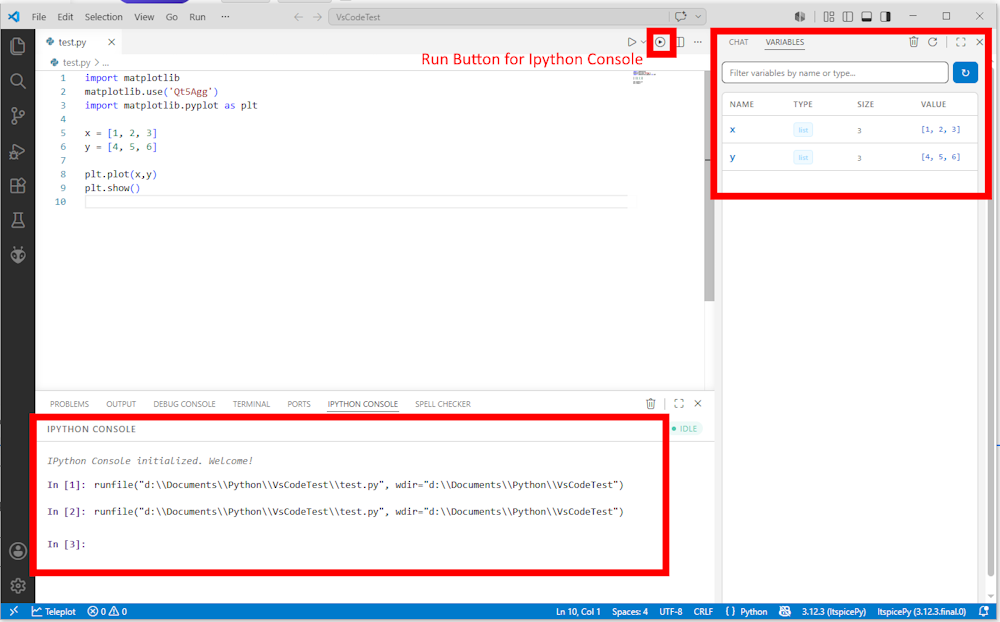Run file in IPython Console button

pos(661,42)
